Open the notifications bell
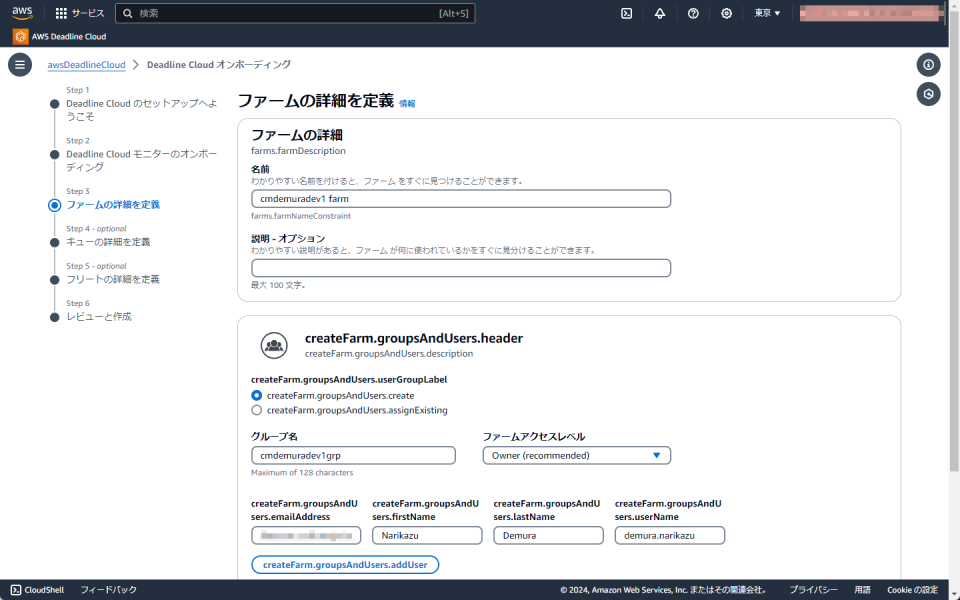The width and height of the screenshot is (960, 600). pyautogui.click(x=659, y=13)
